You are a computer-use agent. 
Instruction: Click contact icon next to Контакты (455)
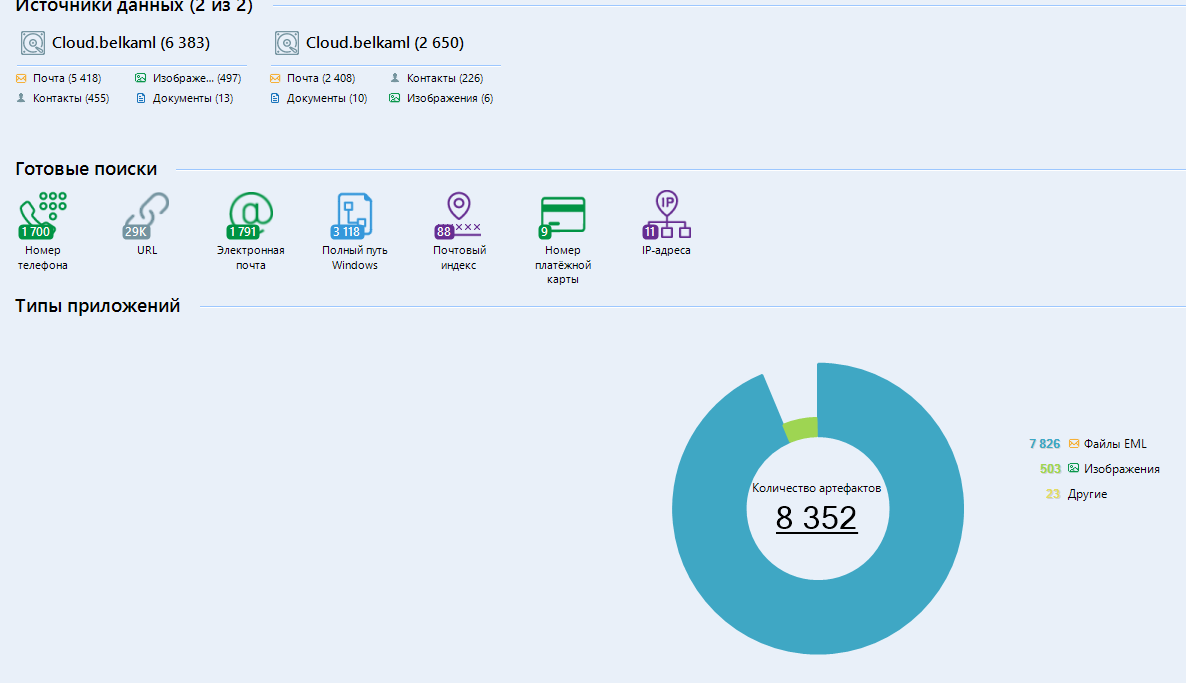[21, 98]
